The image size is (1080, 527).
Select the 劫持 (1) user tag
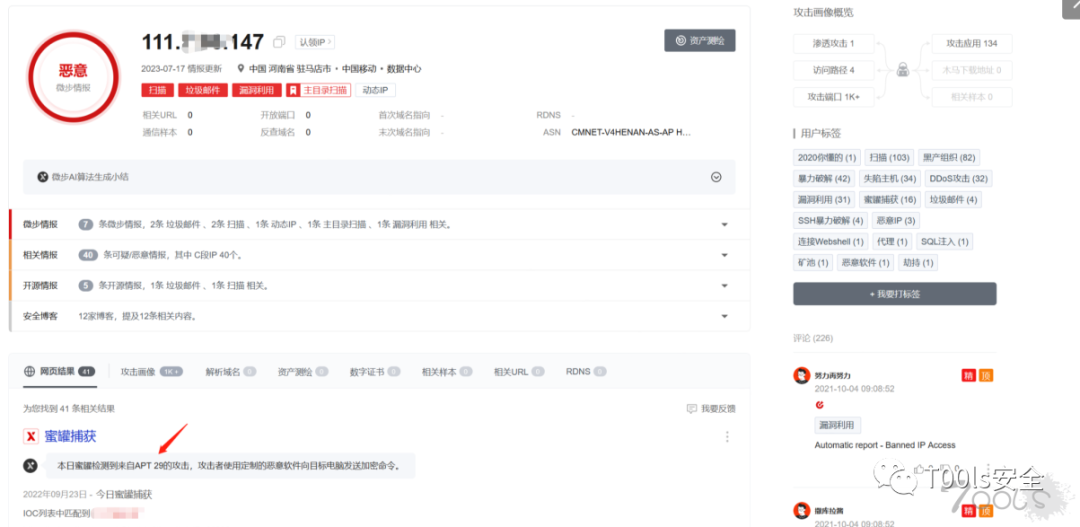coord(918,262)
